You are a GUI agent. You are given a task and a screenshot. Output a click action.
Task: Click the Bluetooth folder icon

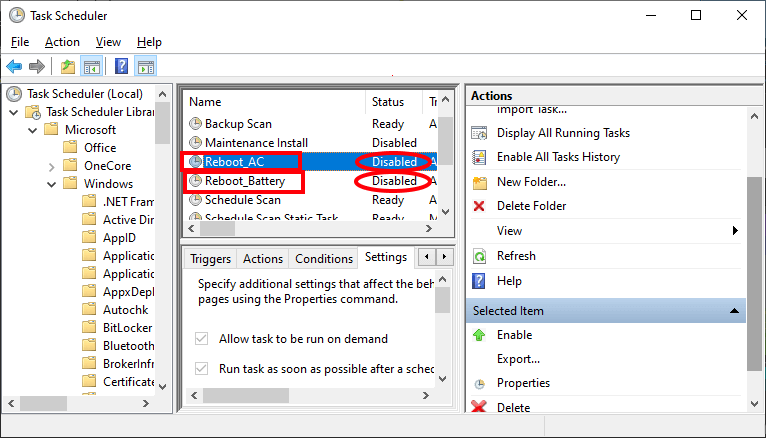89,345
